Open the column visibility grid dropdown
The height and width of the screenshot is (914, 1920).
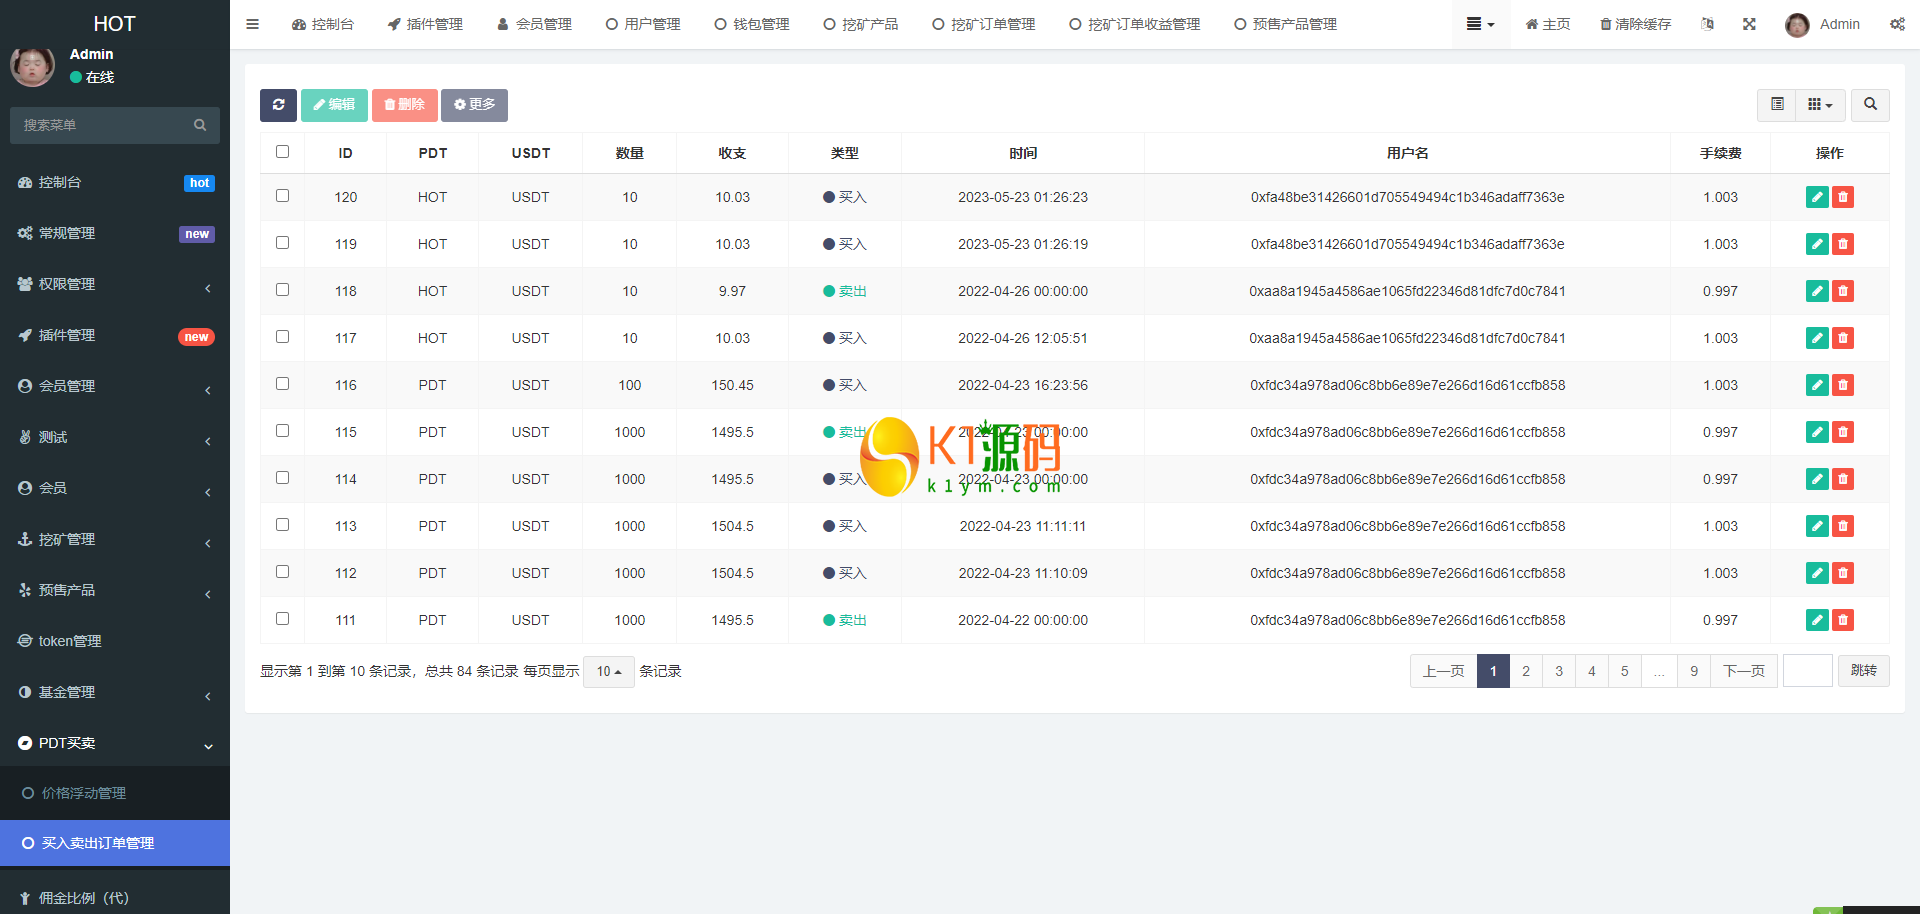(x=1819, y=105)
